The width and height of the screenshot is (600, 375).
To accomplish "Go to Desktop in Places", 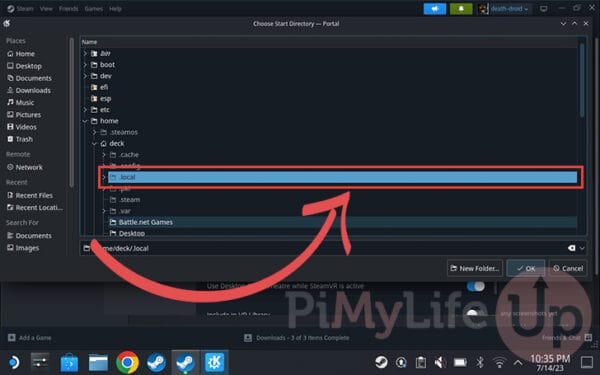I will [x=24, y=66].
